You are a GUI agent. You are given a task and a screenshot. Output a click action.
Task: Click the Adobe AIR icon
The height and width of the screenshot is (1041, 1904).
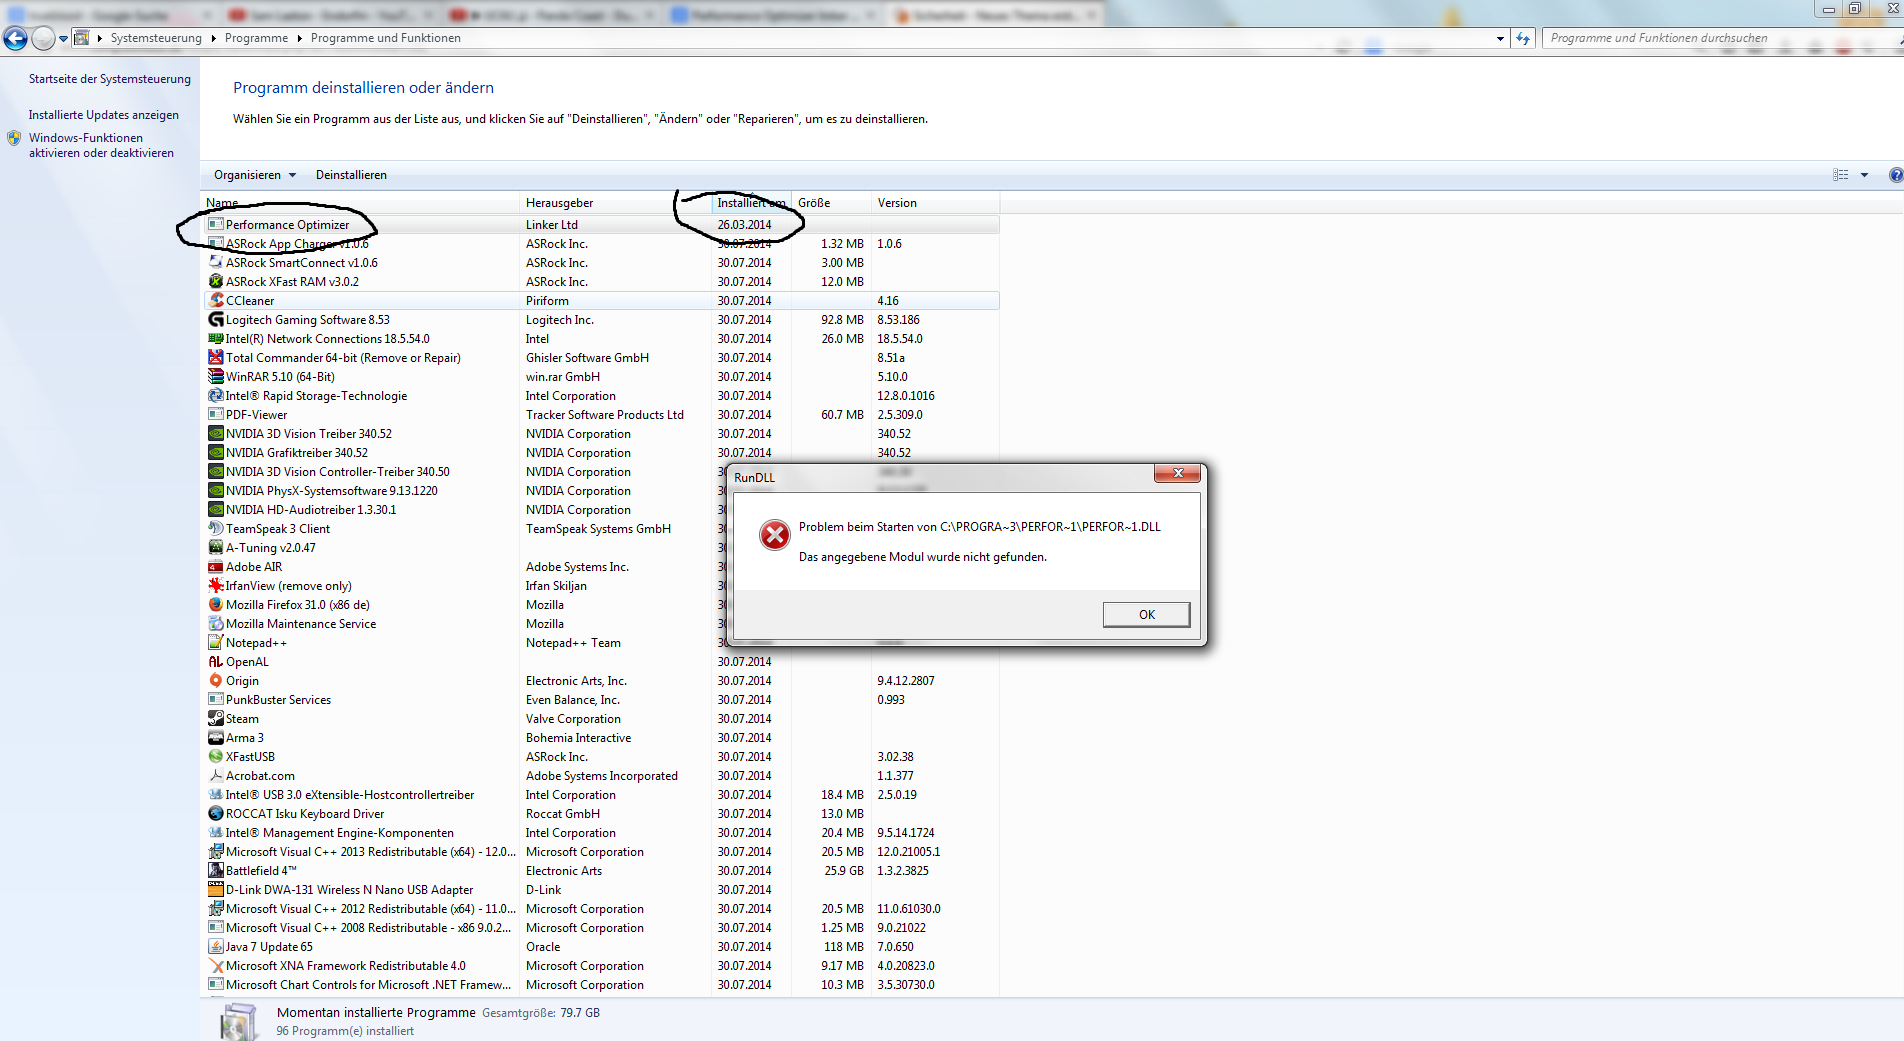tap(216, 567)
